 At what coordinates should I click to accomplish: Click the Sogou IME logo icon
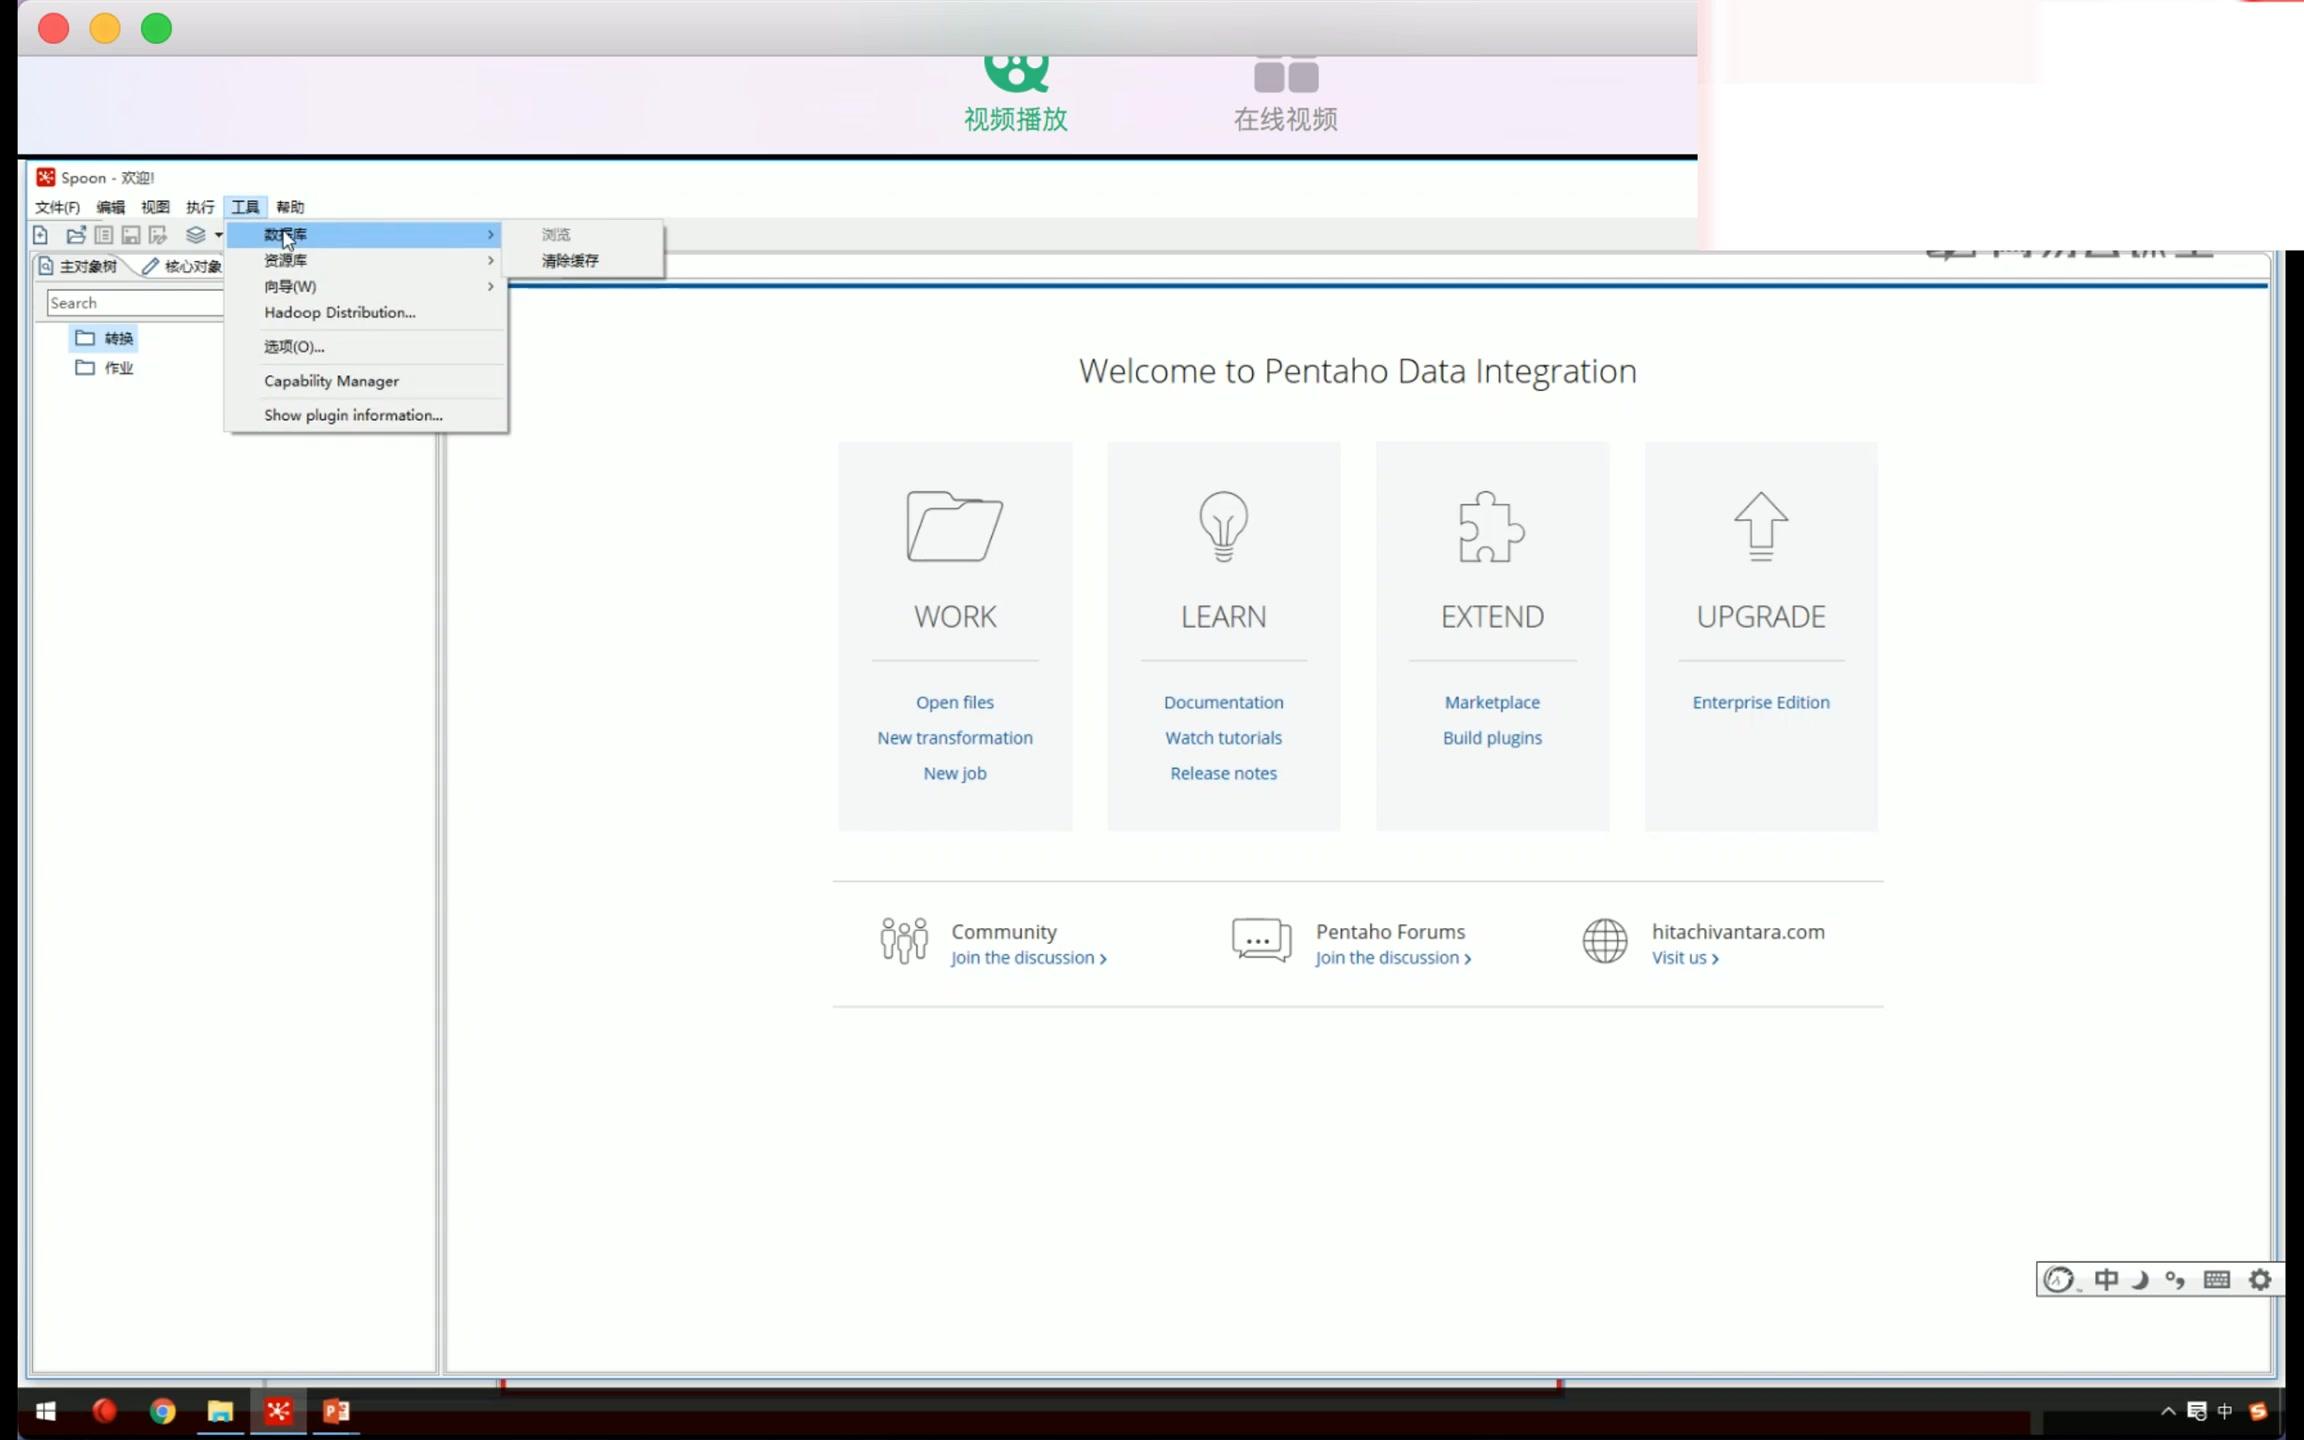(x=2058, y=1279)
